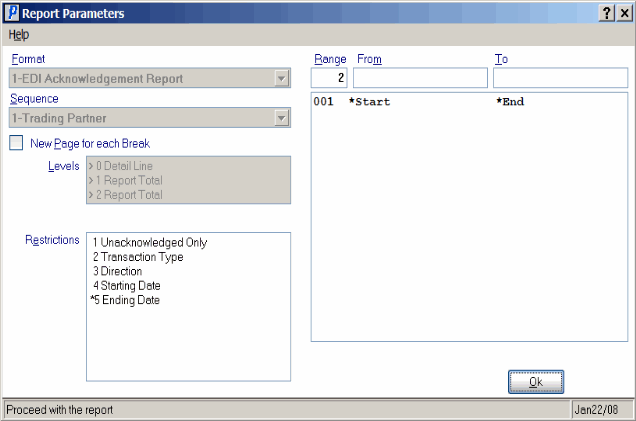Click the Jan22/08 date in status bar

tap(596, 410)
